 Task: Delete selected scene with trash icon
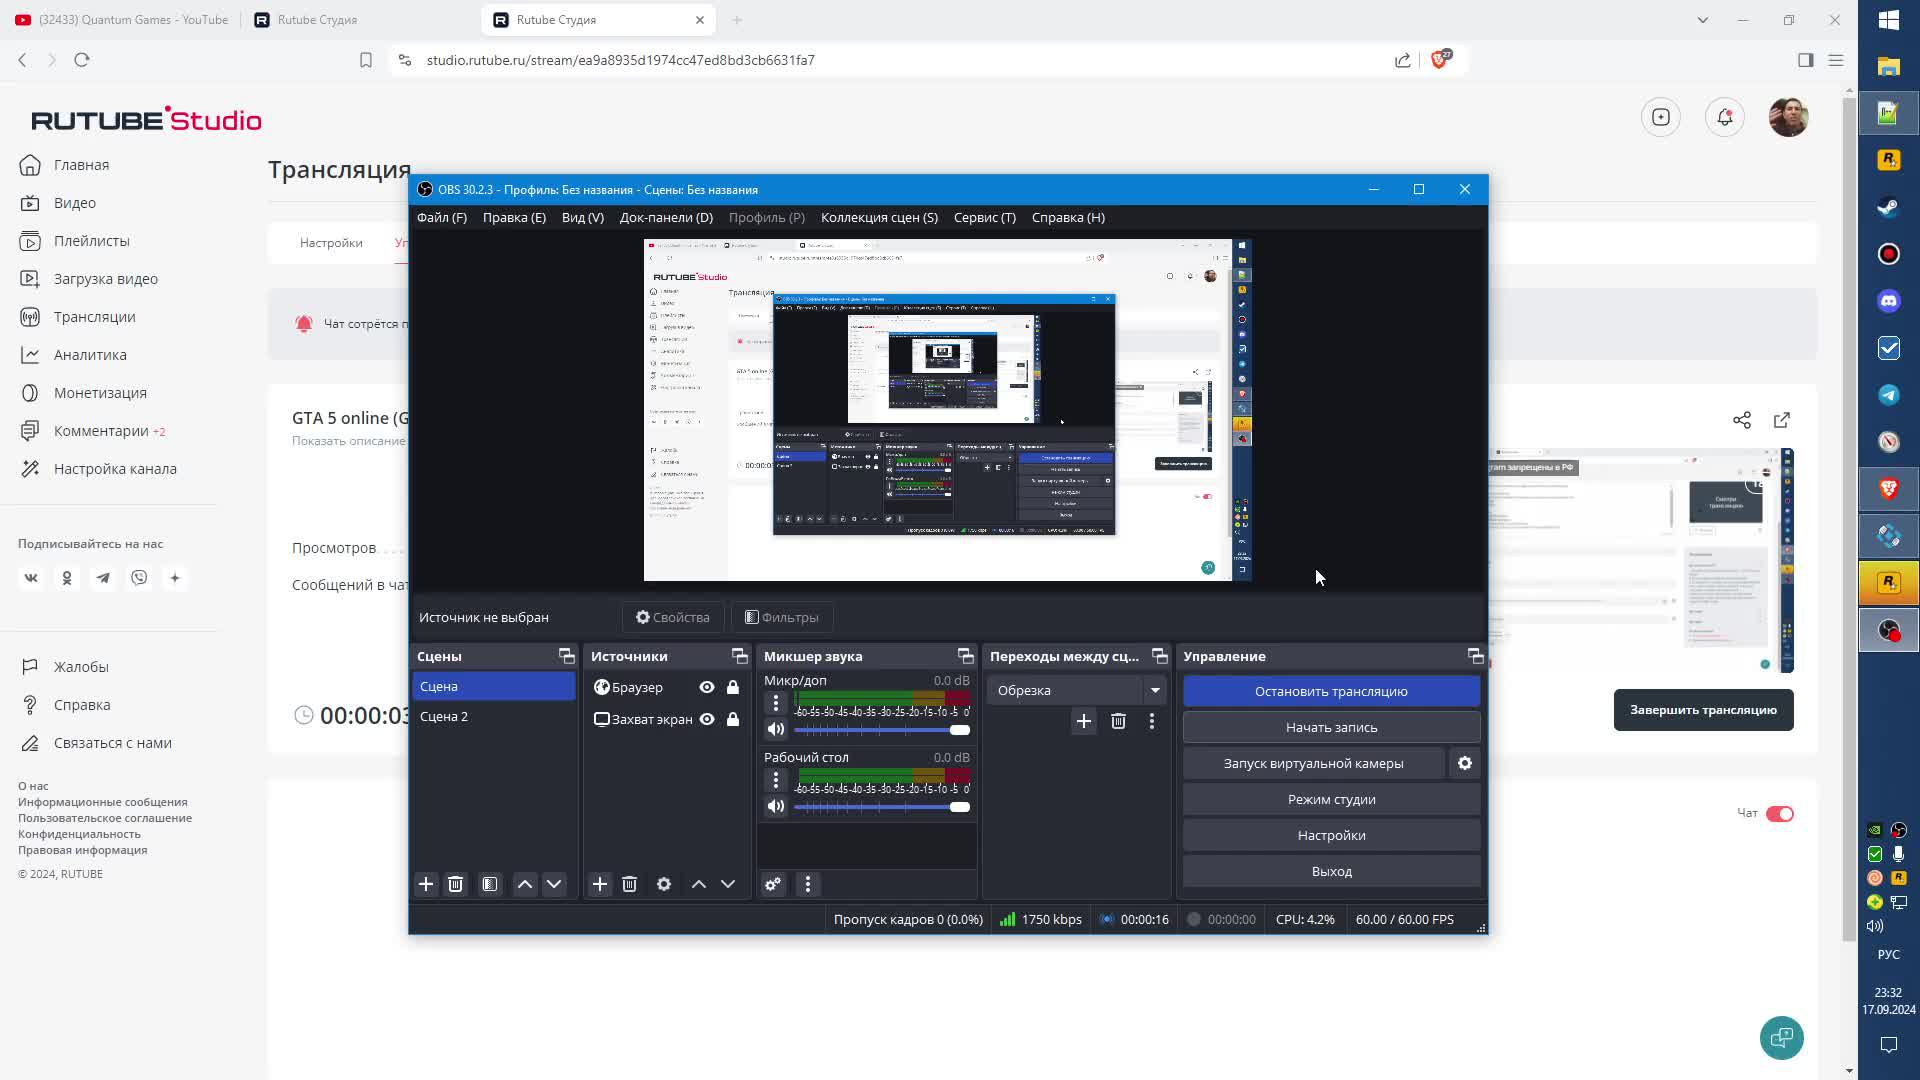[x=455, y=884]
